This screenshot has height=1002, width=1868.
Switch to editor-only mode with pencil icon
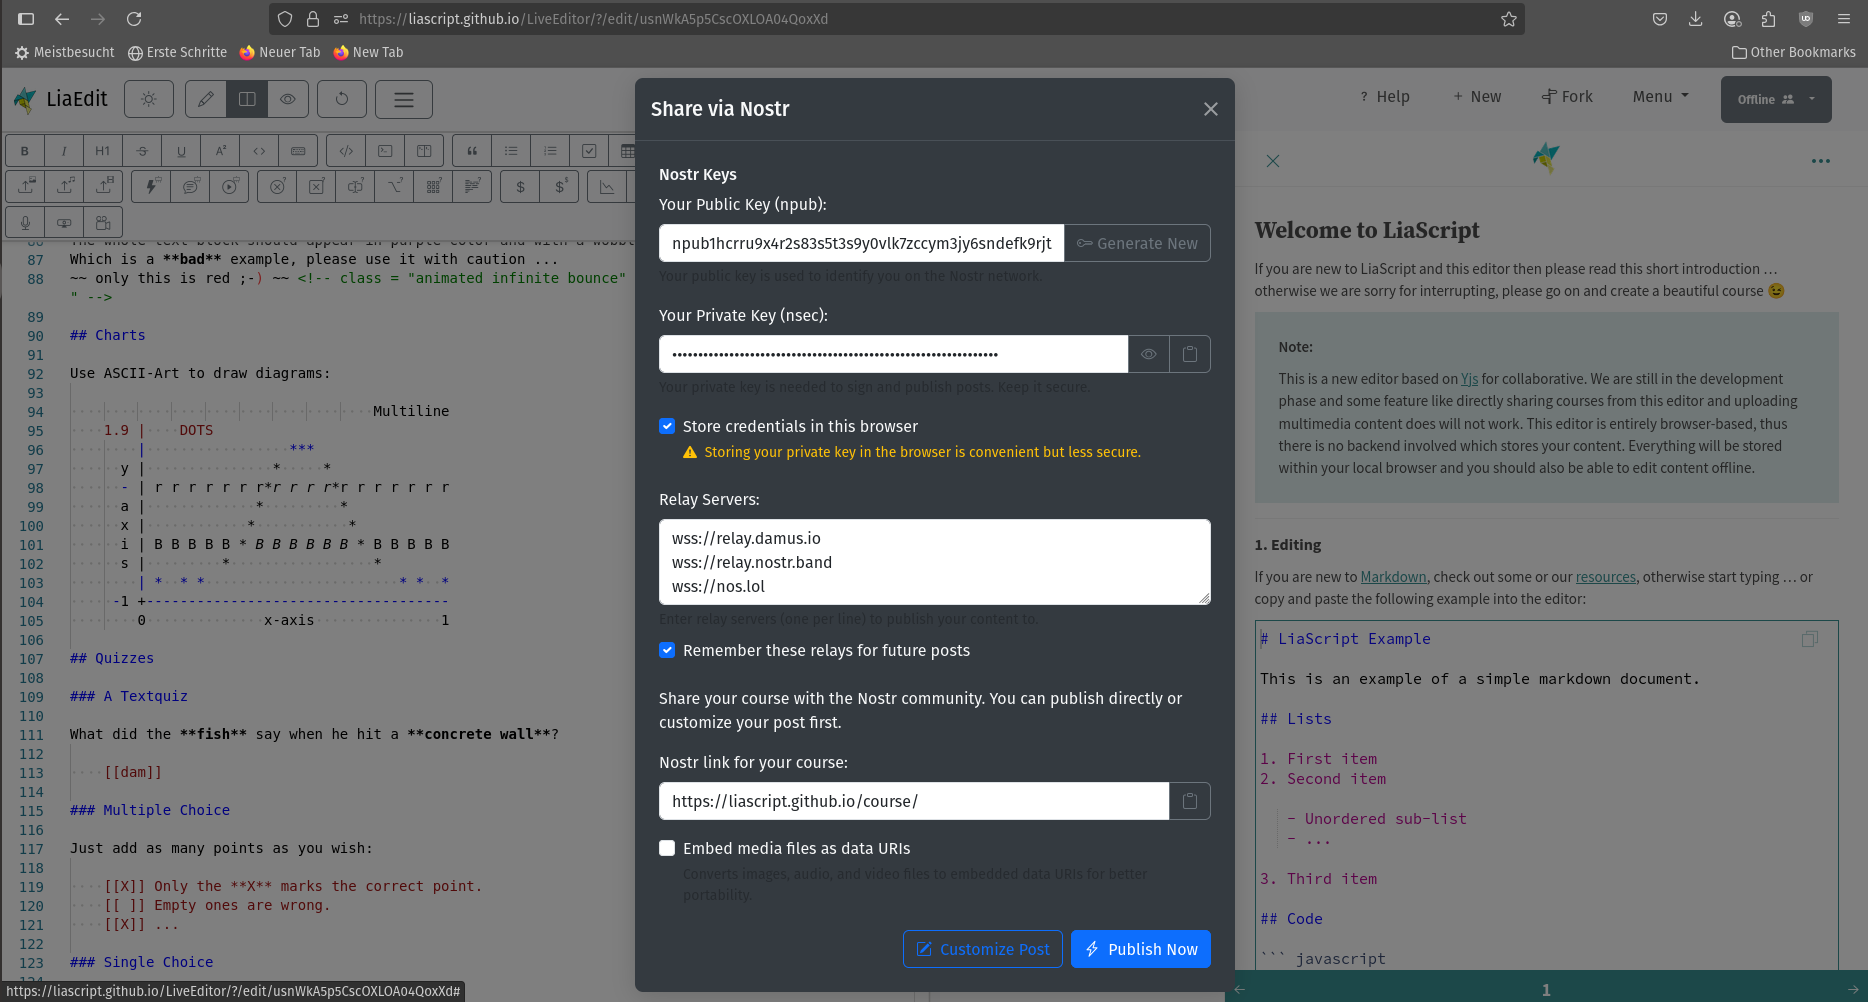(x=206, y=99)
